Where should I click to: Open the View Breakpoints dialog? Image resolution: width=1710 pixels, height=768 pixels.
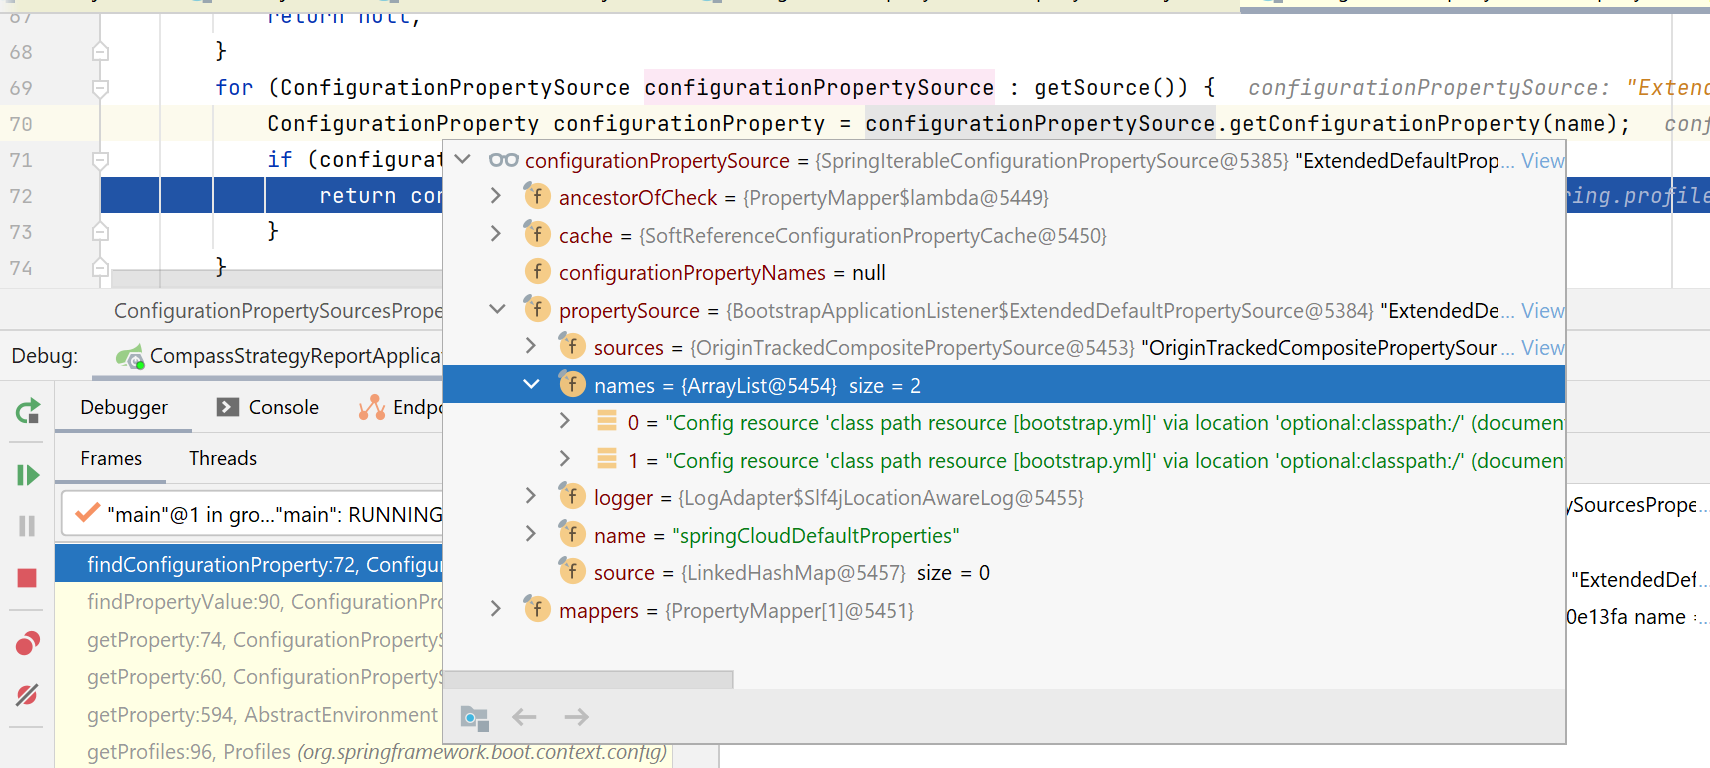27,643
